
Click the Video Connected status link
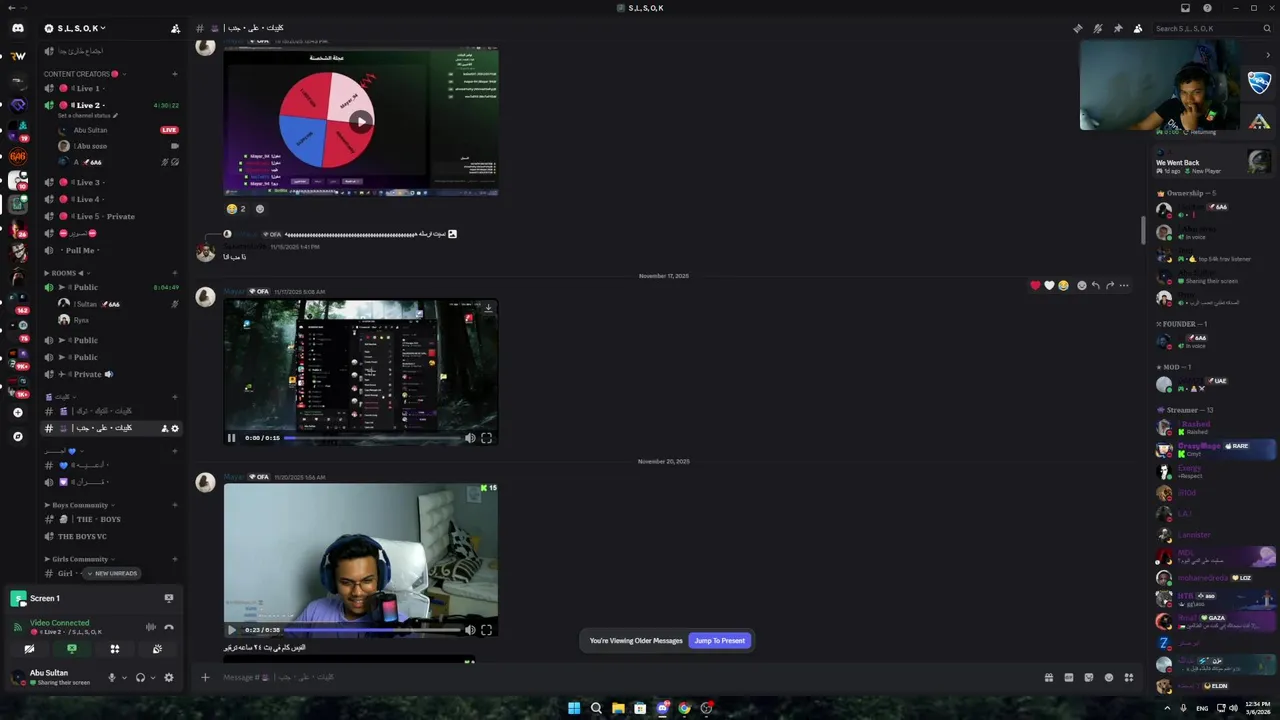(x=59, y=622)
